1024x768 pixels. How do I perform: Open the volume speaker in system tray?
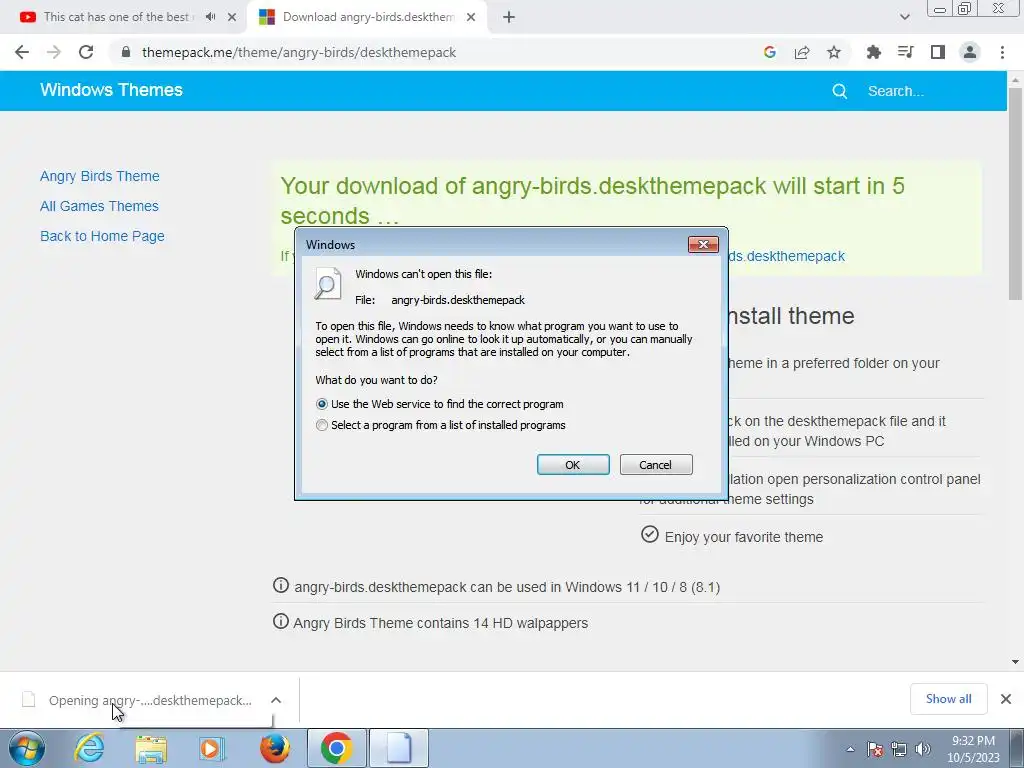point(923,749)
